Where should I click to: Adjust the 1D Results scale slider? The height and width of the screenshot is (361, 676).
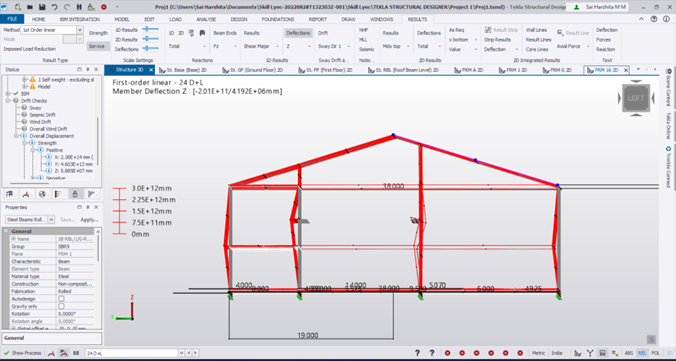click(150, 29)
